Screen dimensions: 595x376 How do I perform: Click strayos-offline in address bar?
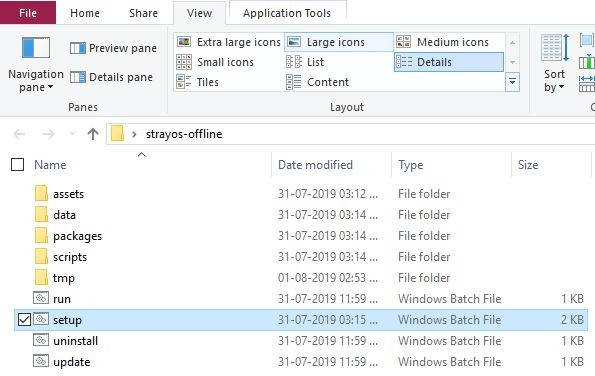click(x=184, y=134)
